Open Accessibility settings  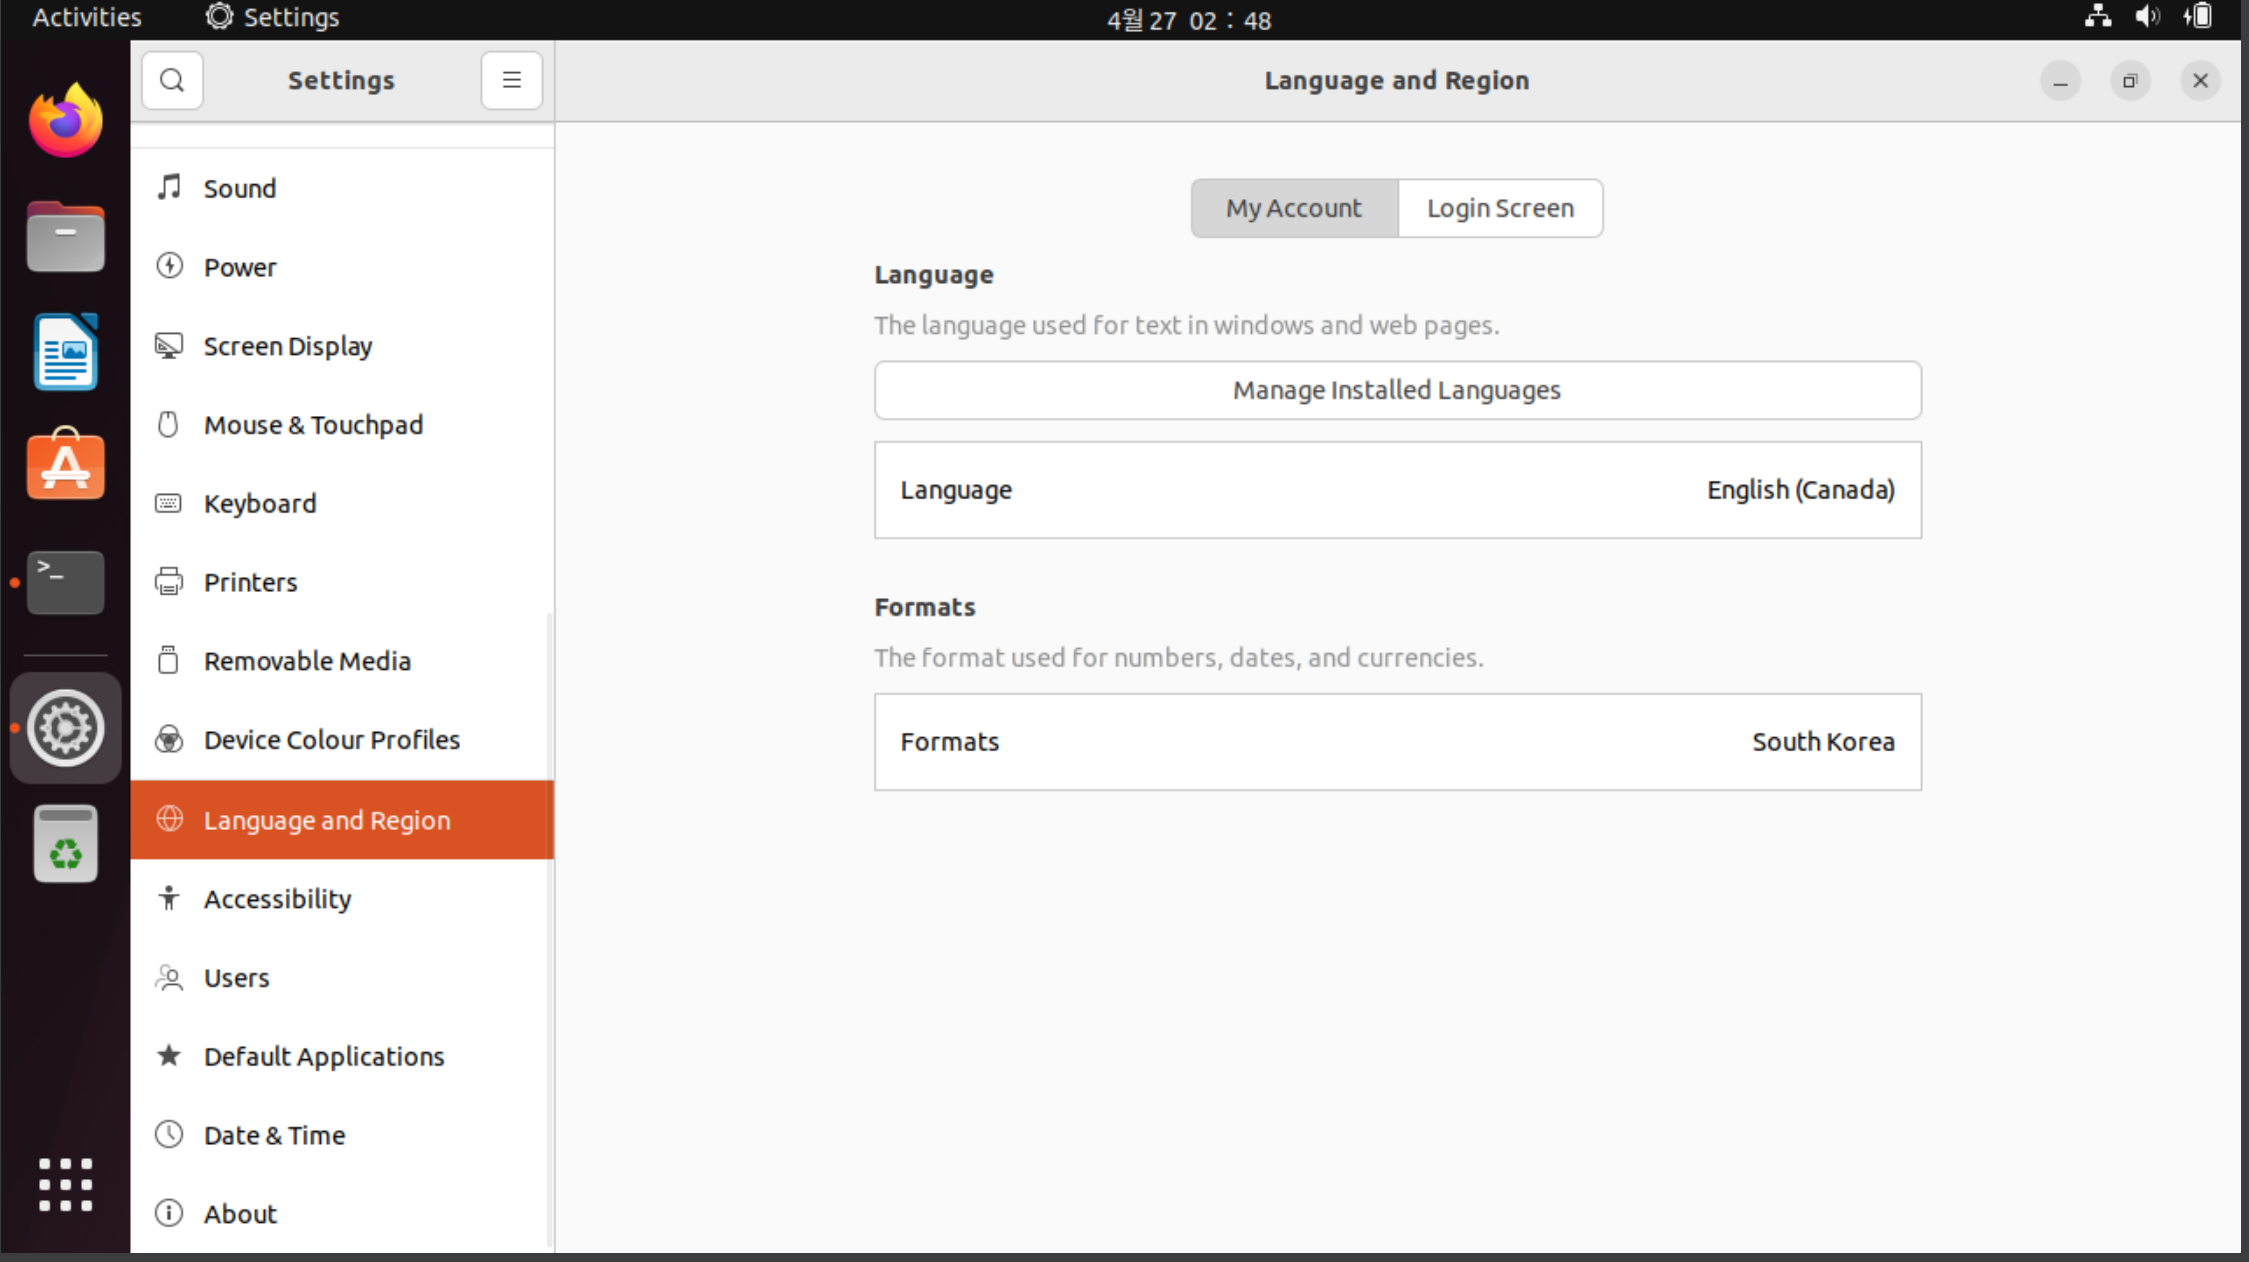pos(277,899)
